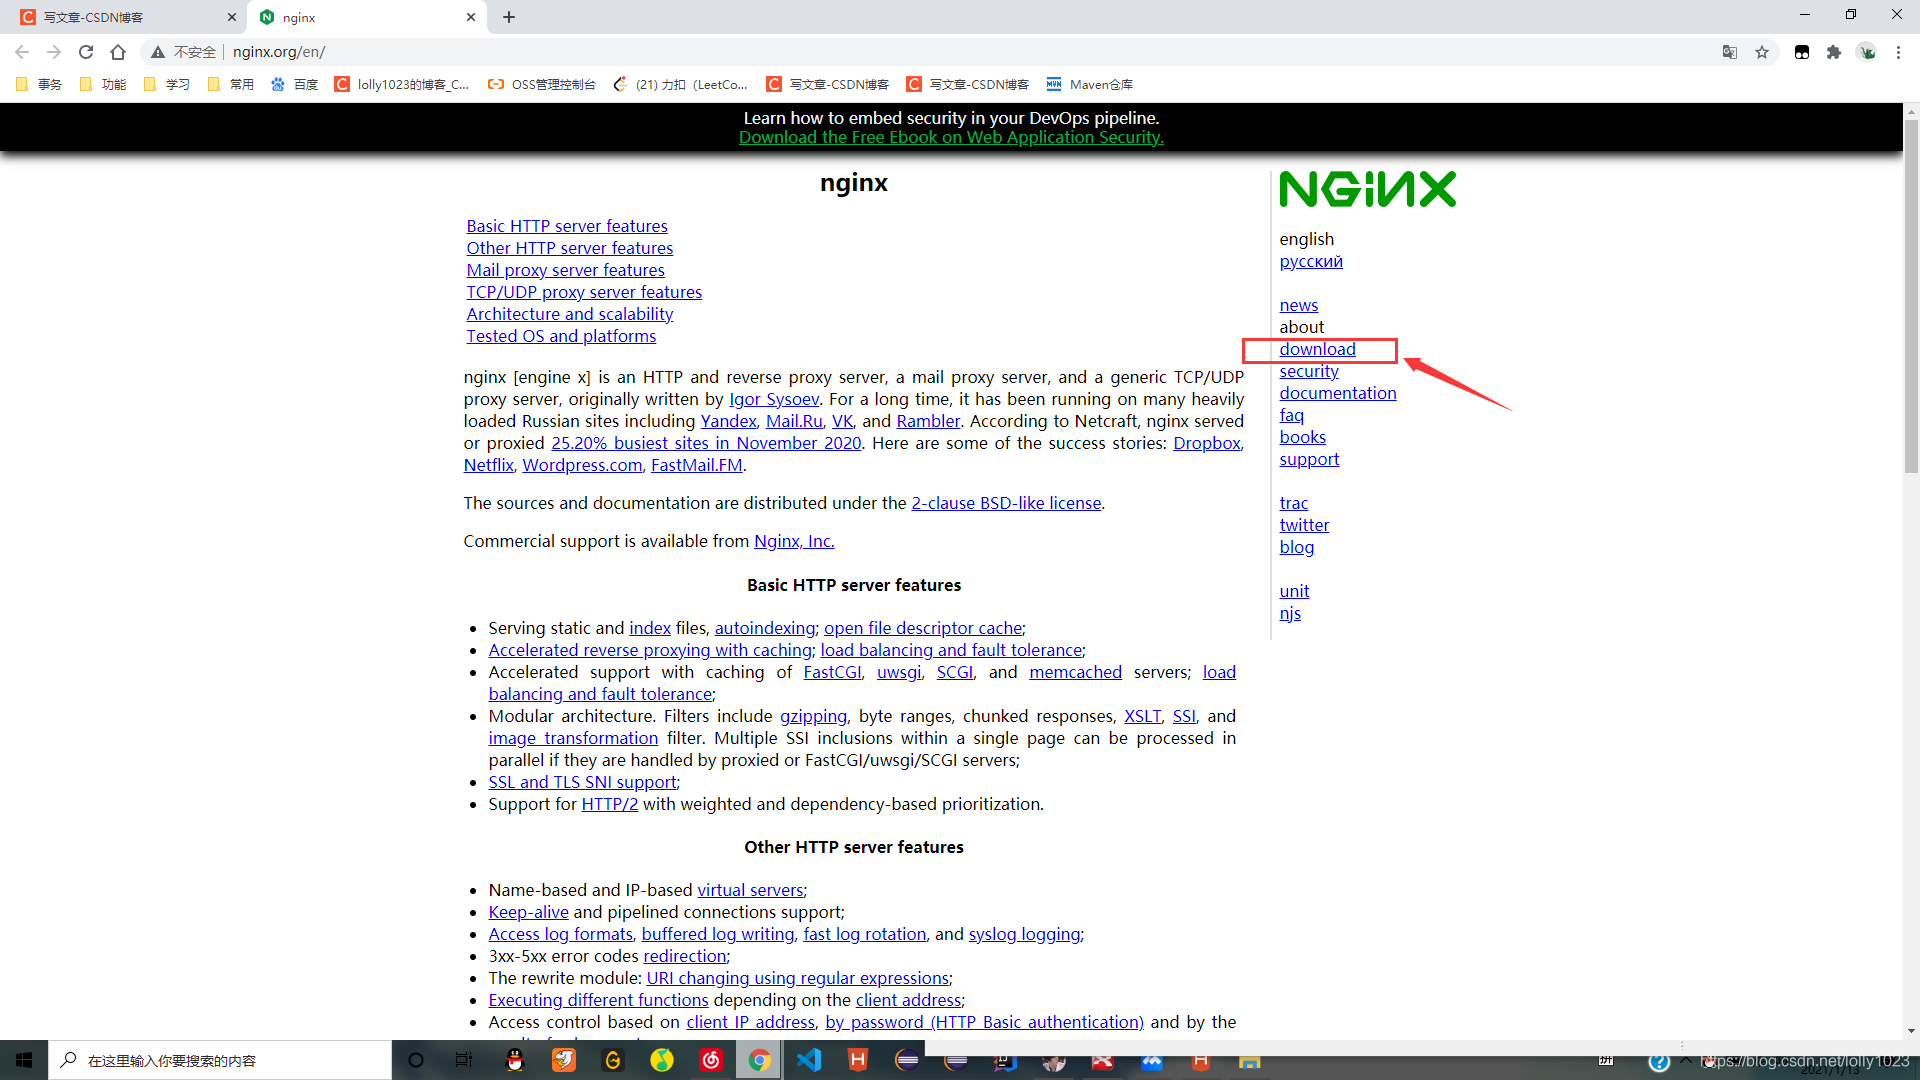Click the nginx download link
The height and width of the screenshot is (1080, 1920).
[x=1317, y=348]
